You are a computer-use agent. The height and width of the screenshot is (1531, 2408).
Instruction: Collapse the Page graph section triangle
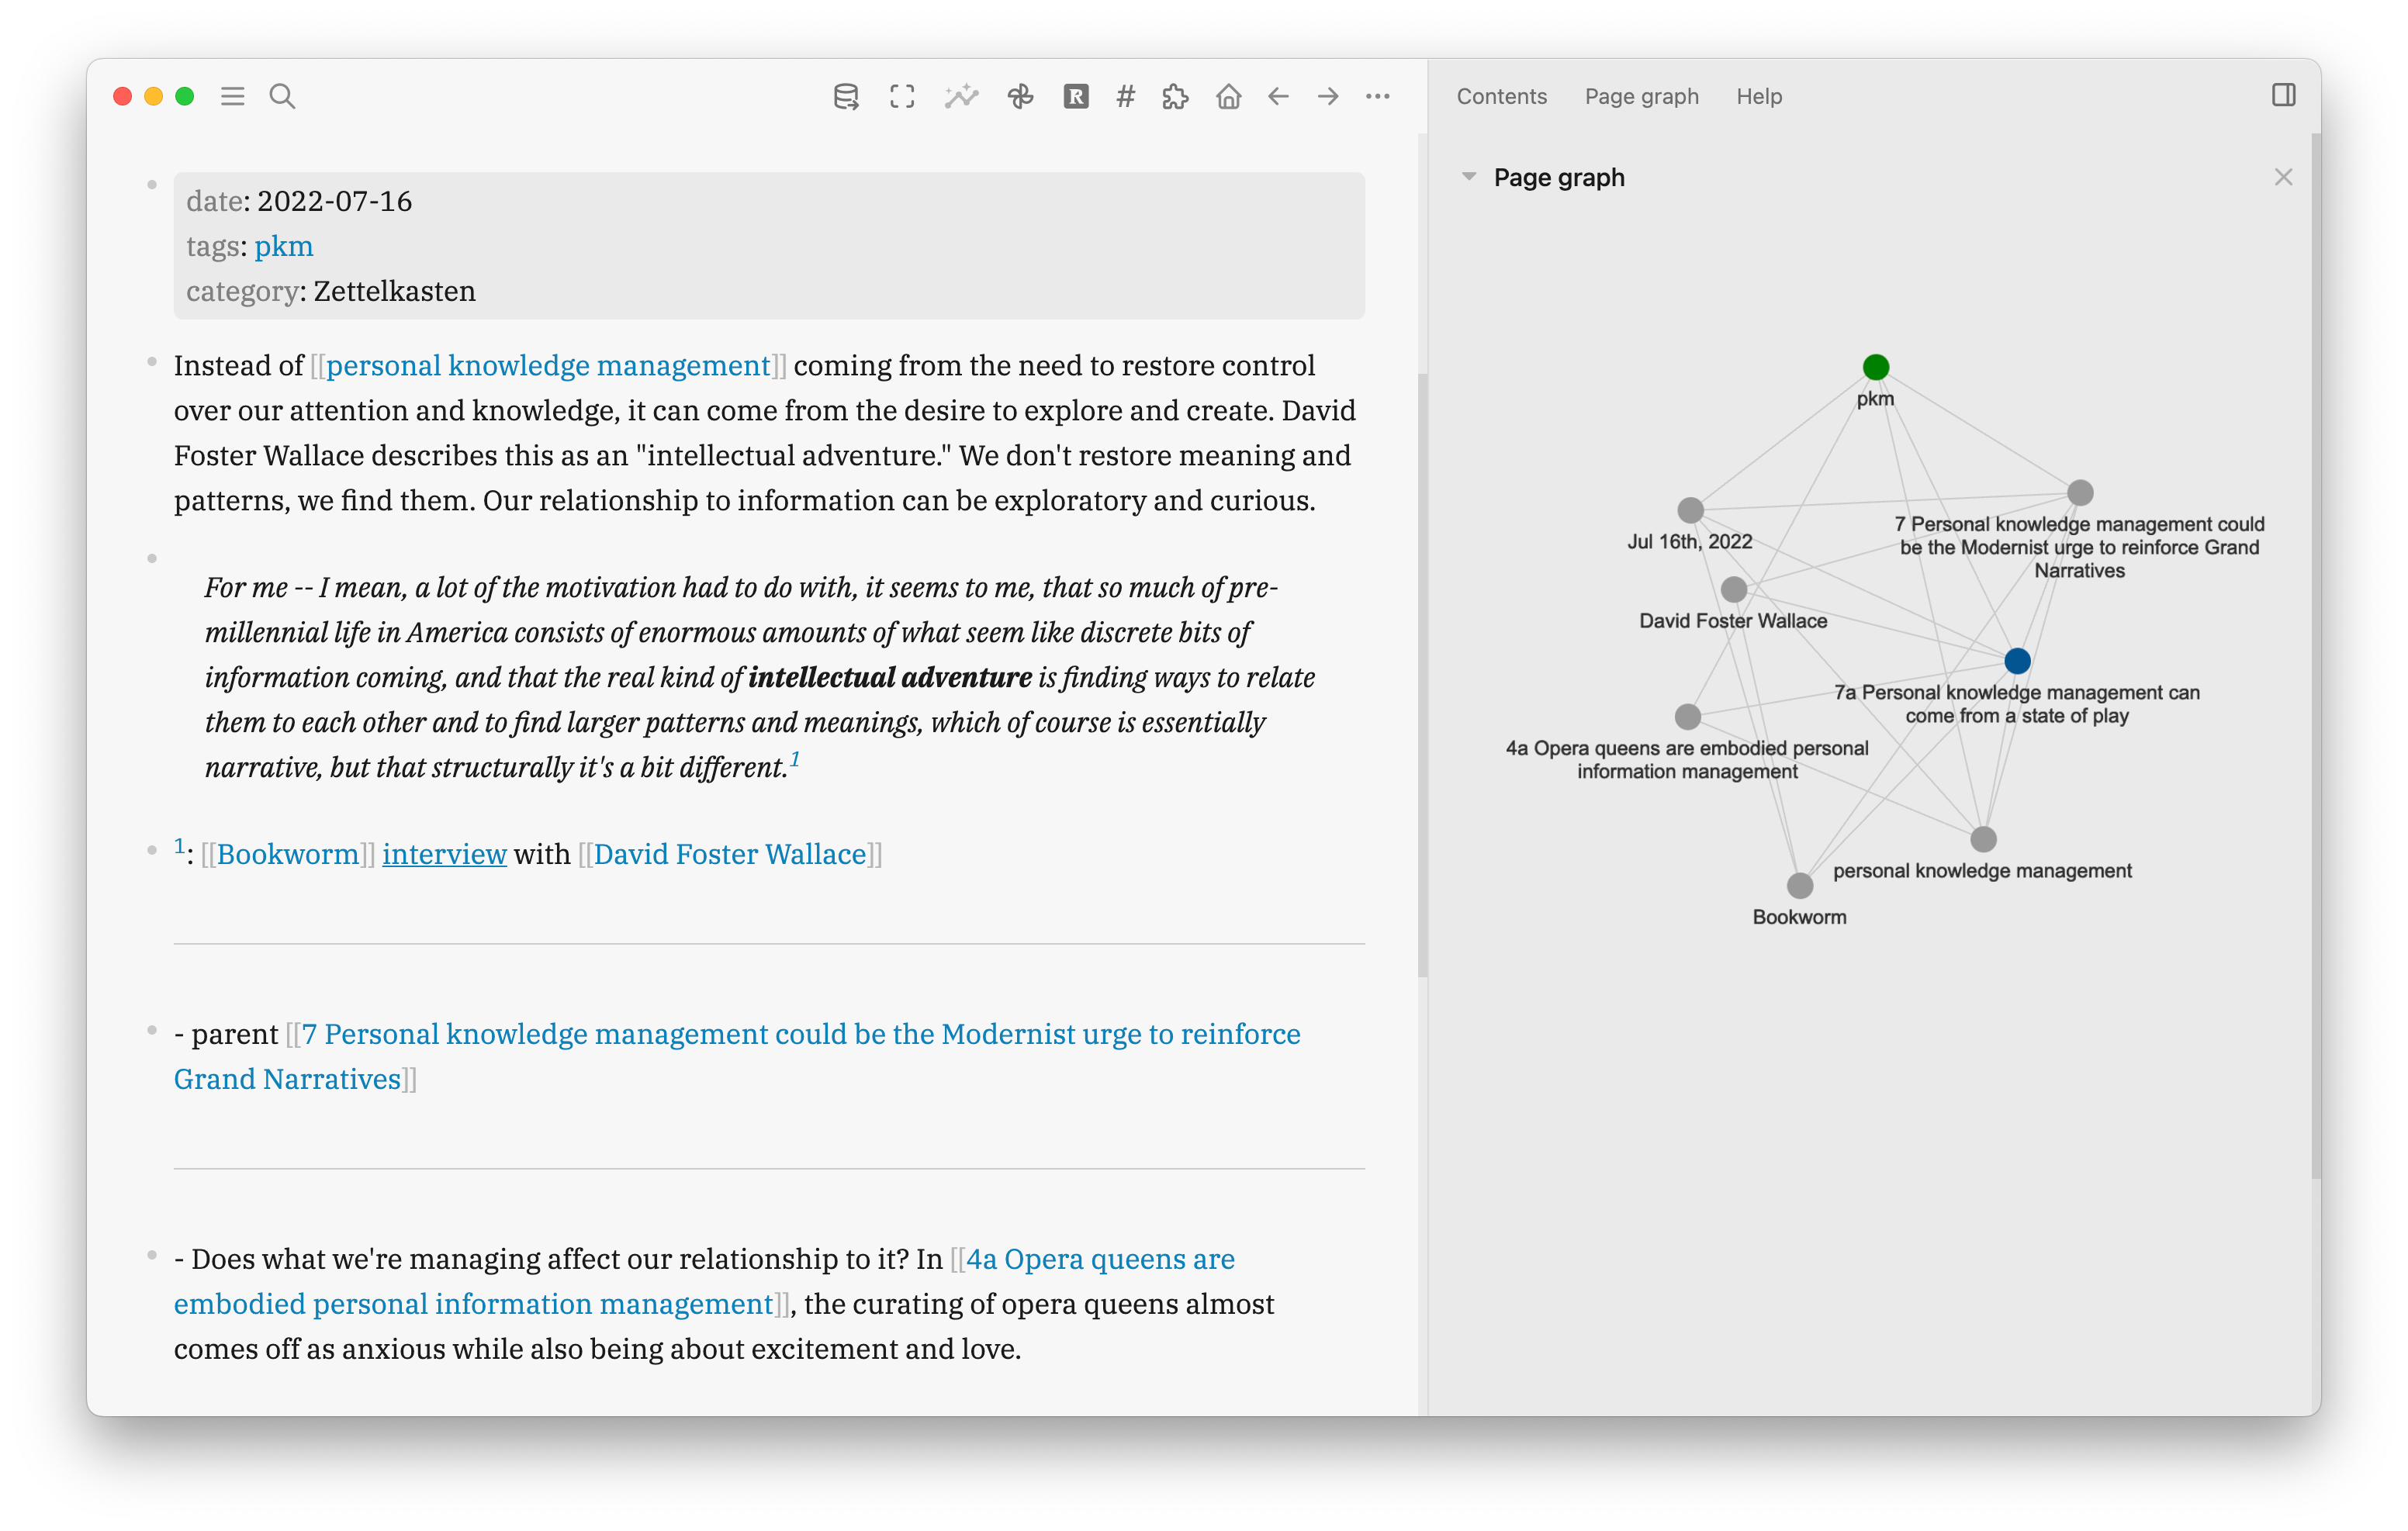pyautogui.click(x=1468, y=176)
